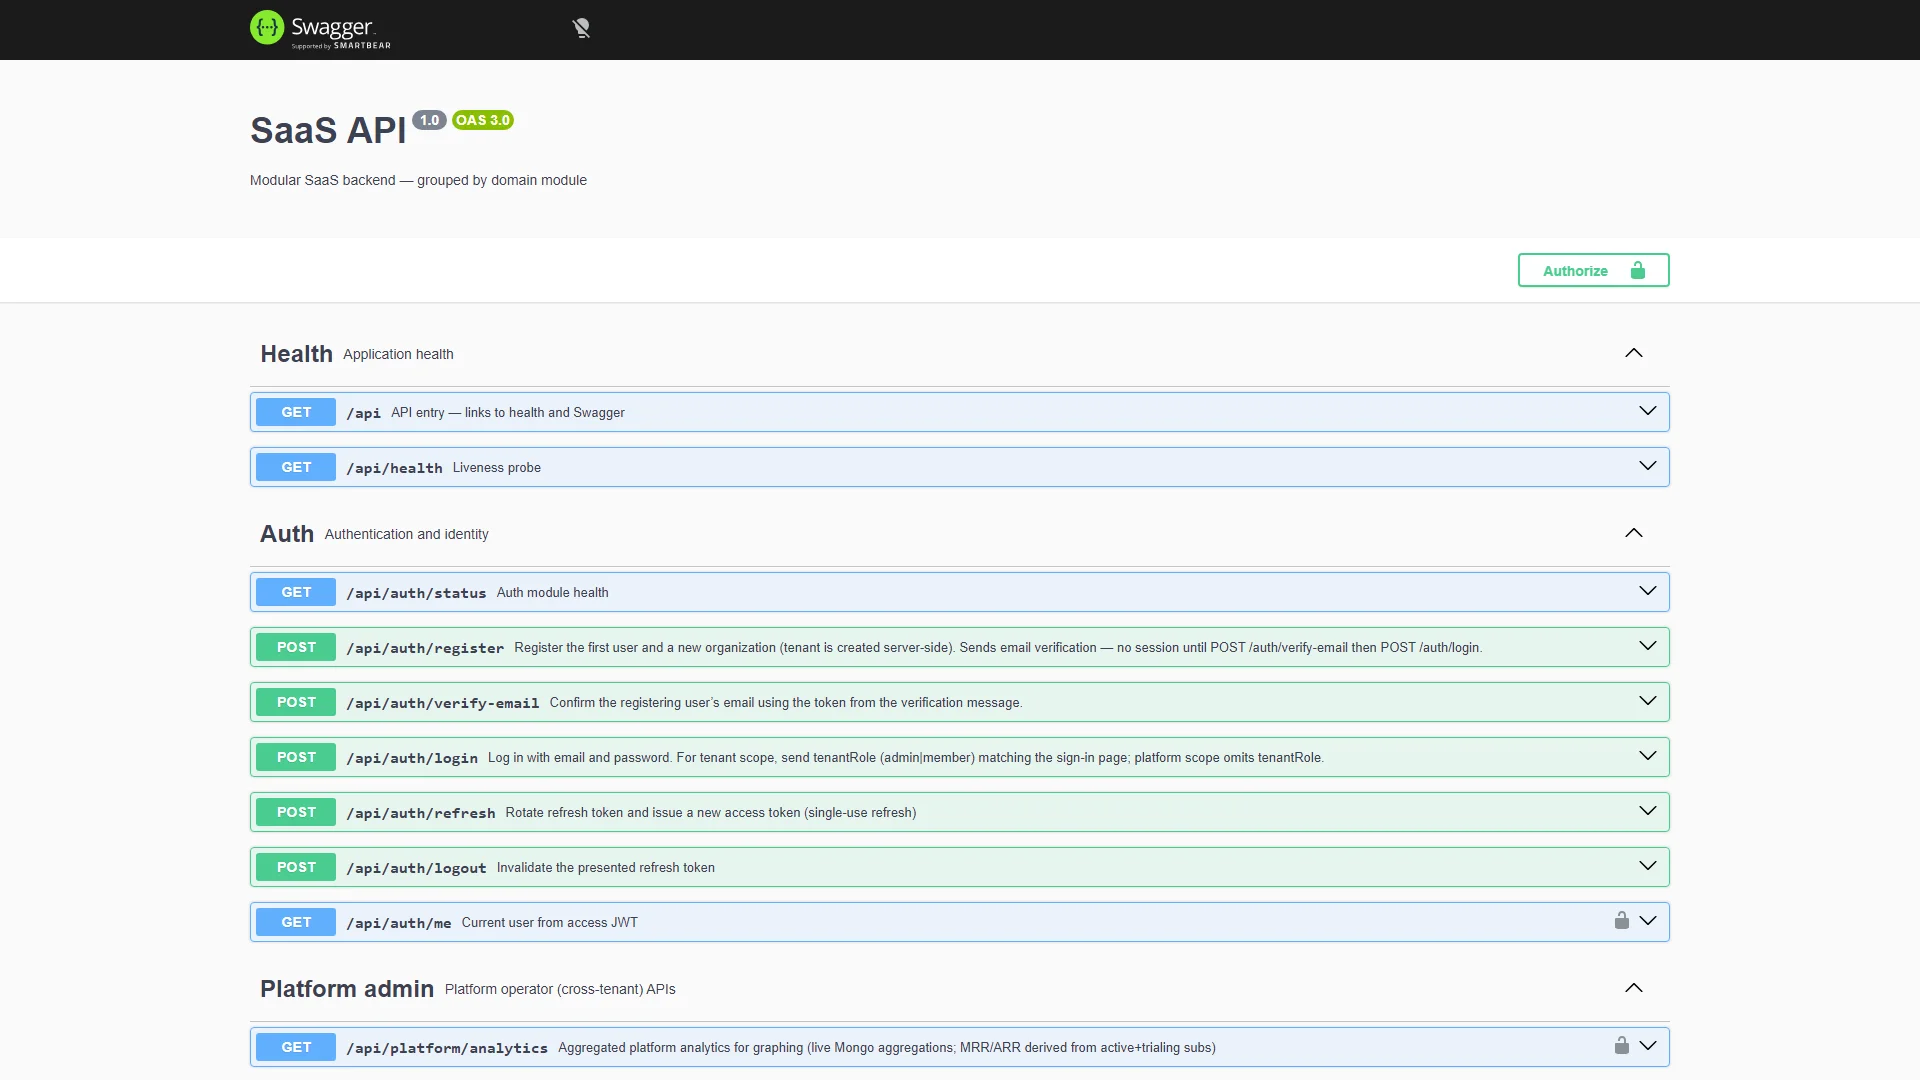The width and height of the screenshot is (1920, 1080).
Task: Expand the /api/auth/verify-email endpoint arrow
Action: [x=1647, y=701]
